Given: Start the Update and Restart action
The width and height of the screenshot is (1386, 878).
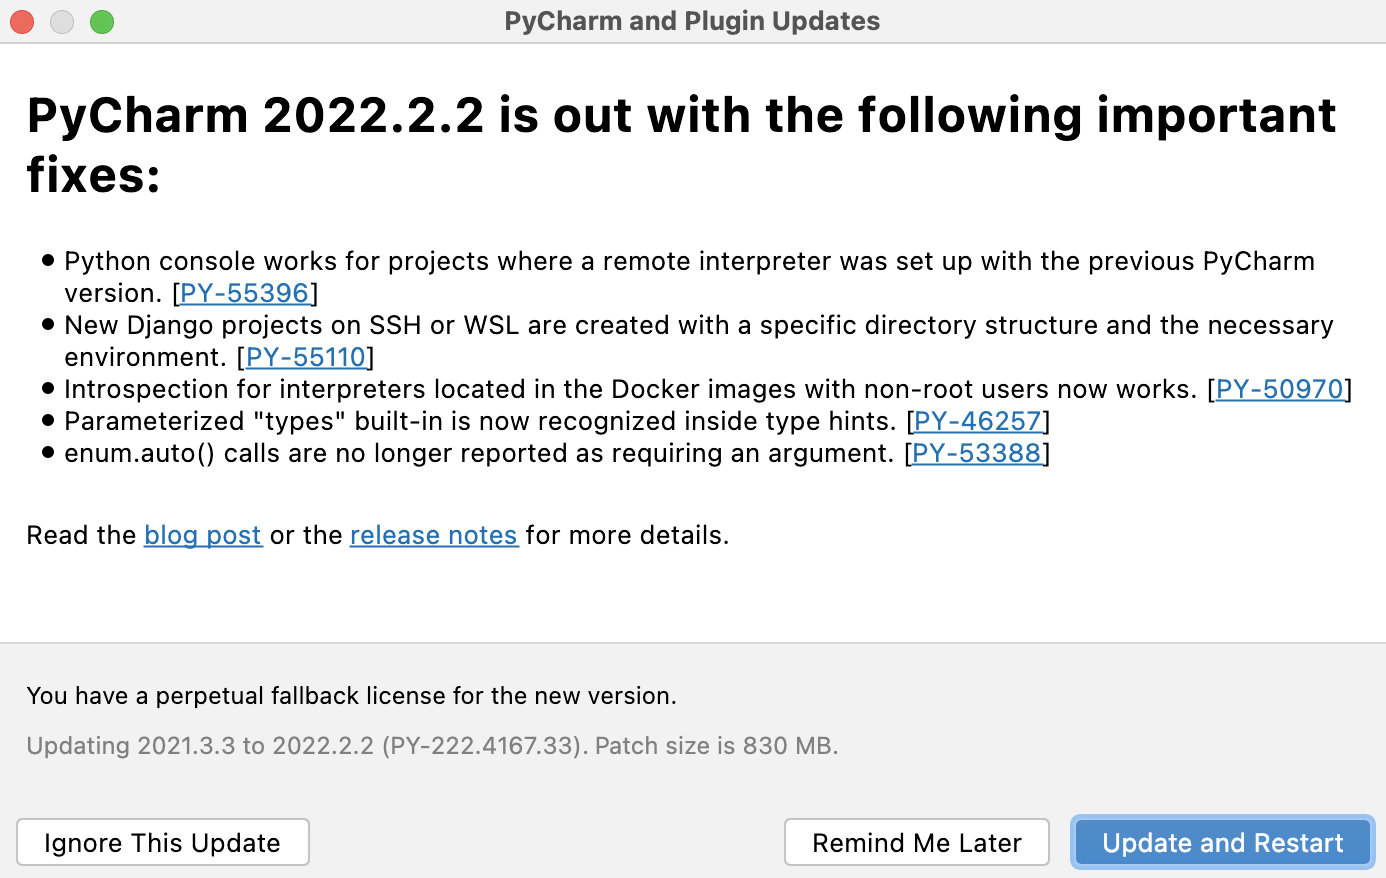Looking at the screenshot, I should tap(1221, 842).
